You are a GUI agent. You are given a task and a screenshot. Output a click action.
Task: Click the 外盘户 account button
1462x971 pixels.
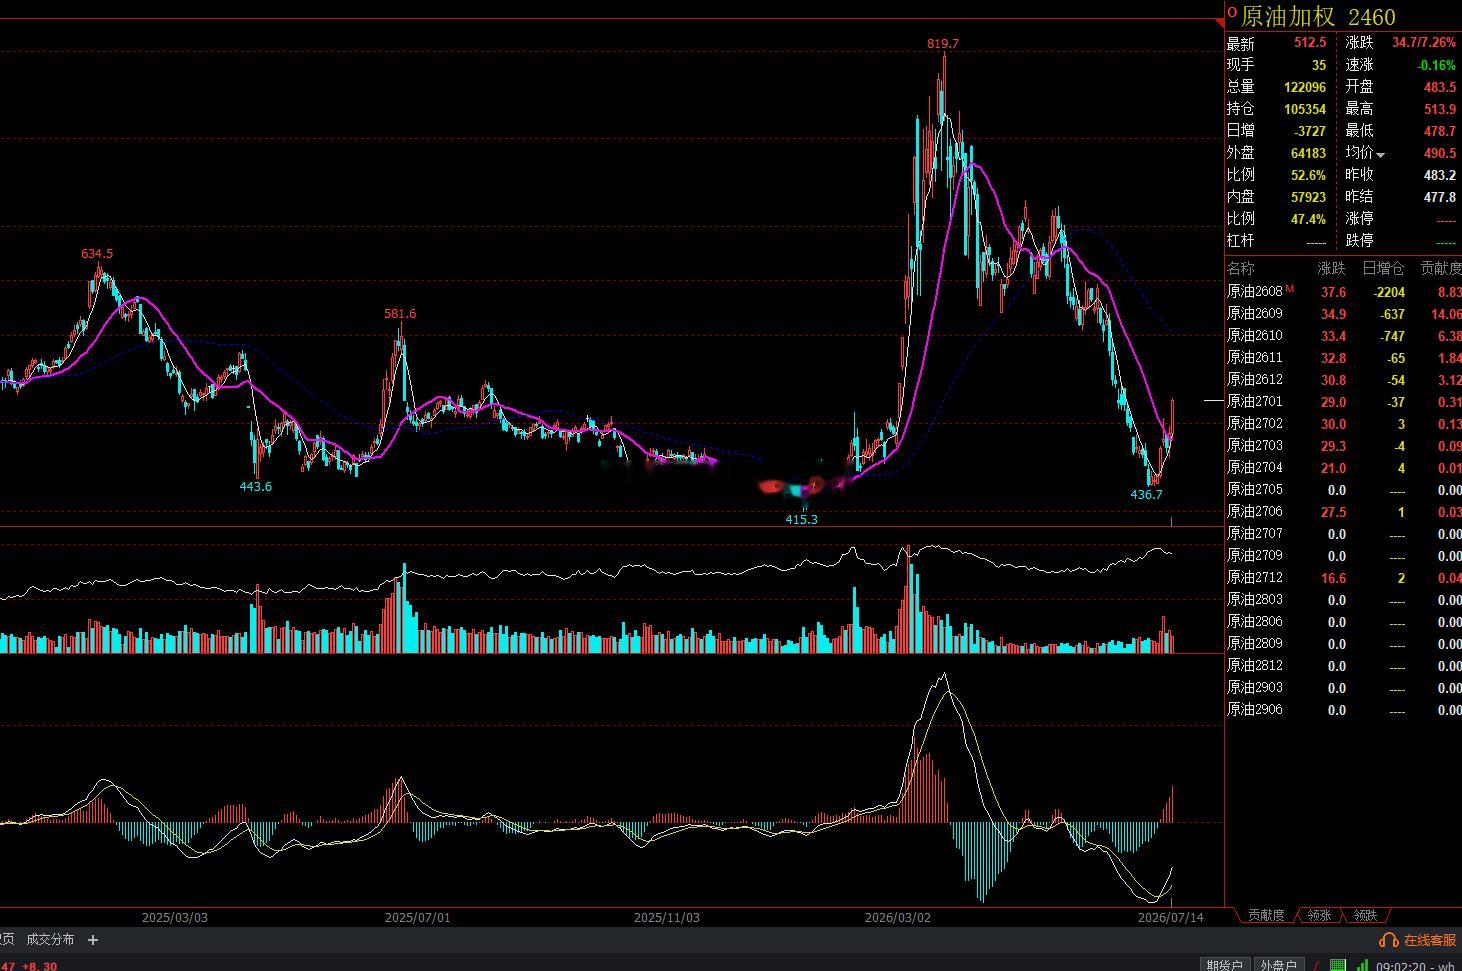(x=1278, y=965)
